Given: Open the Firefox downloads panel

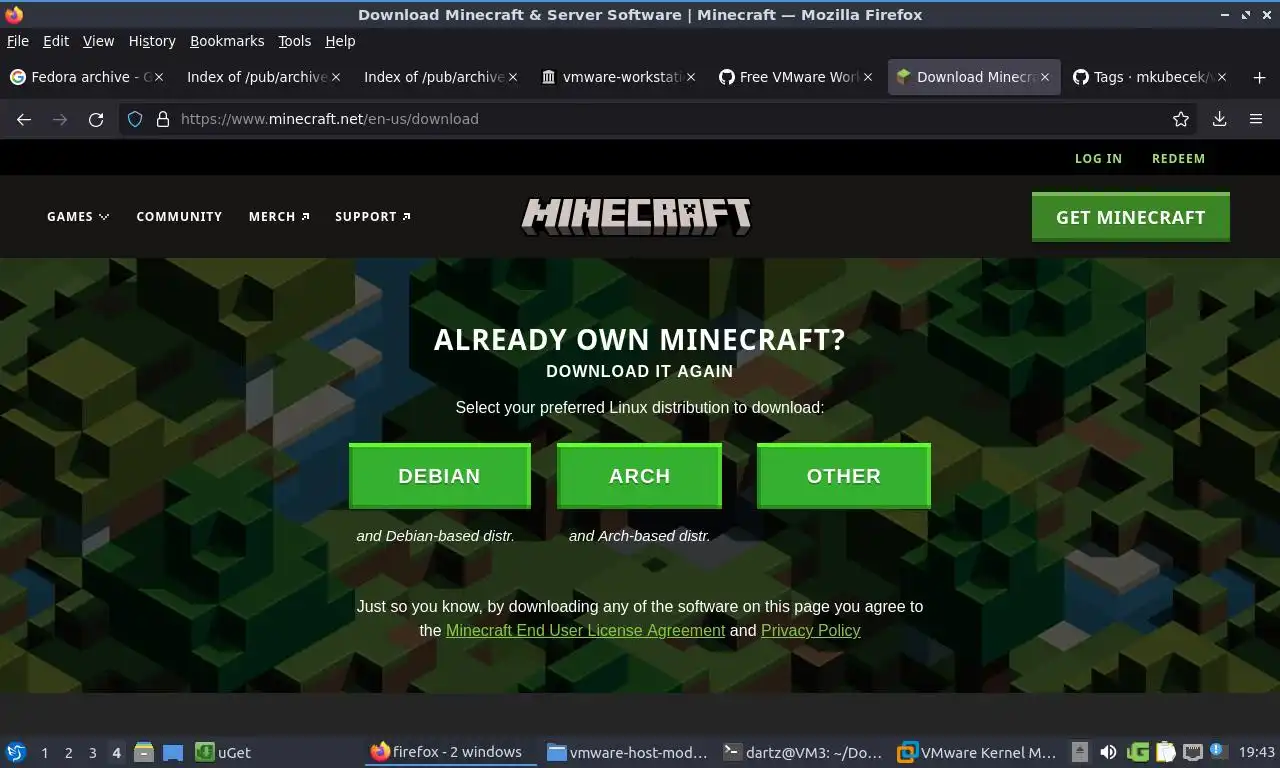Looking at the screenshot, I should (x=1219, y=119).
